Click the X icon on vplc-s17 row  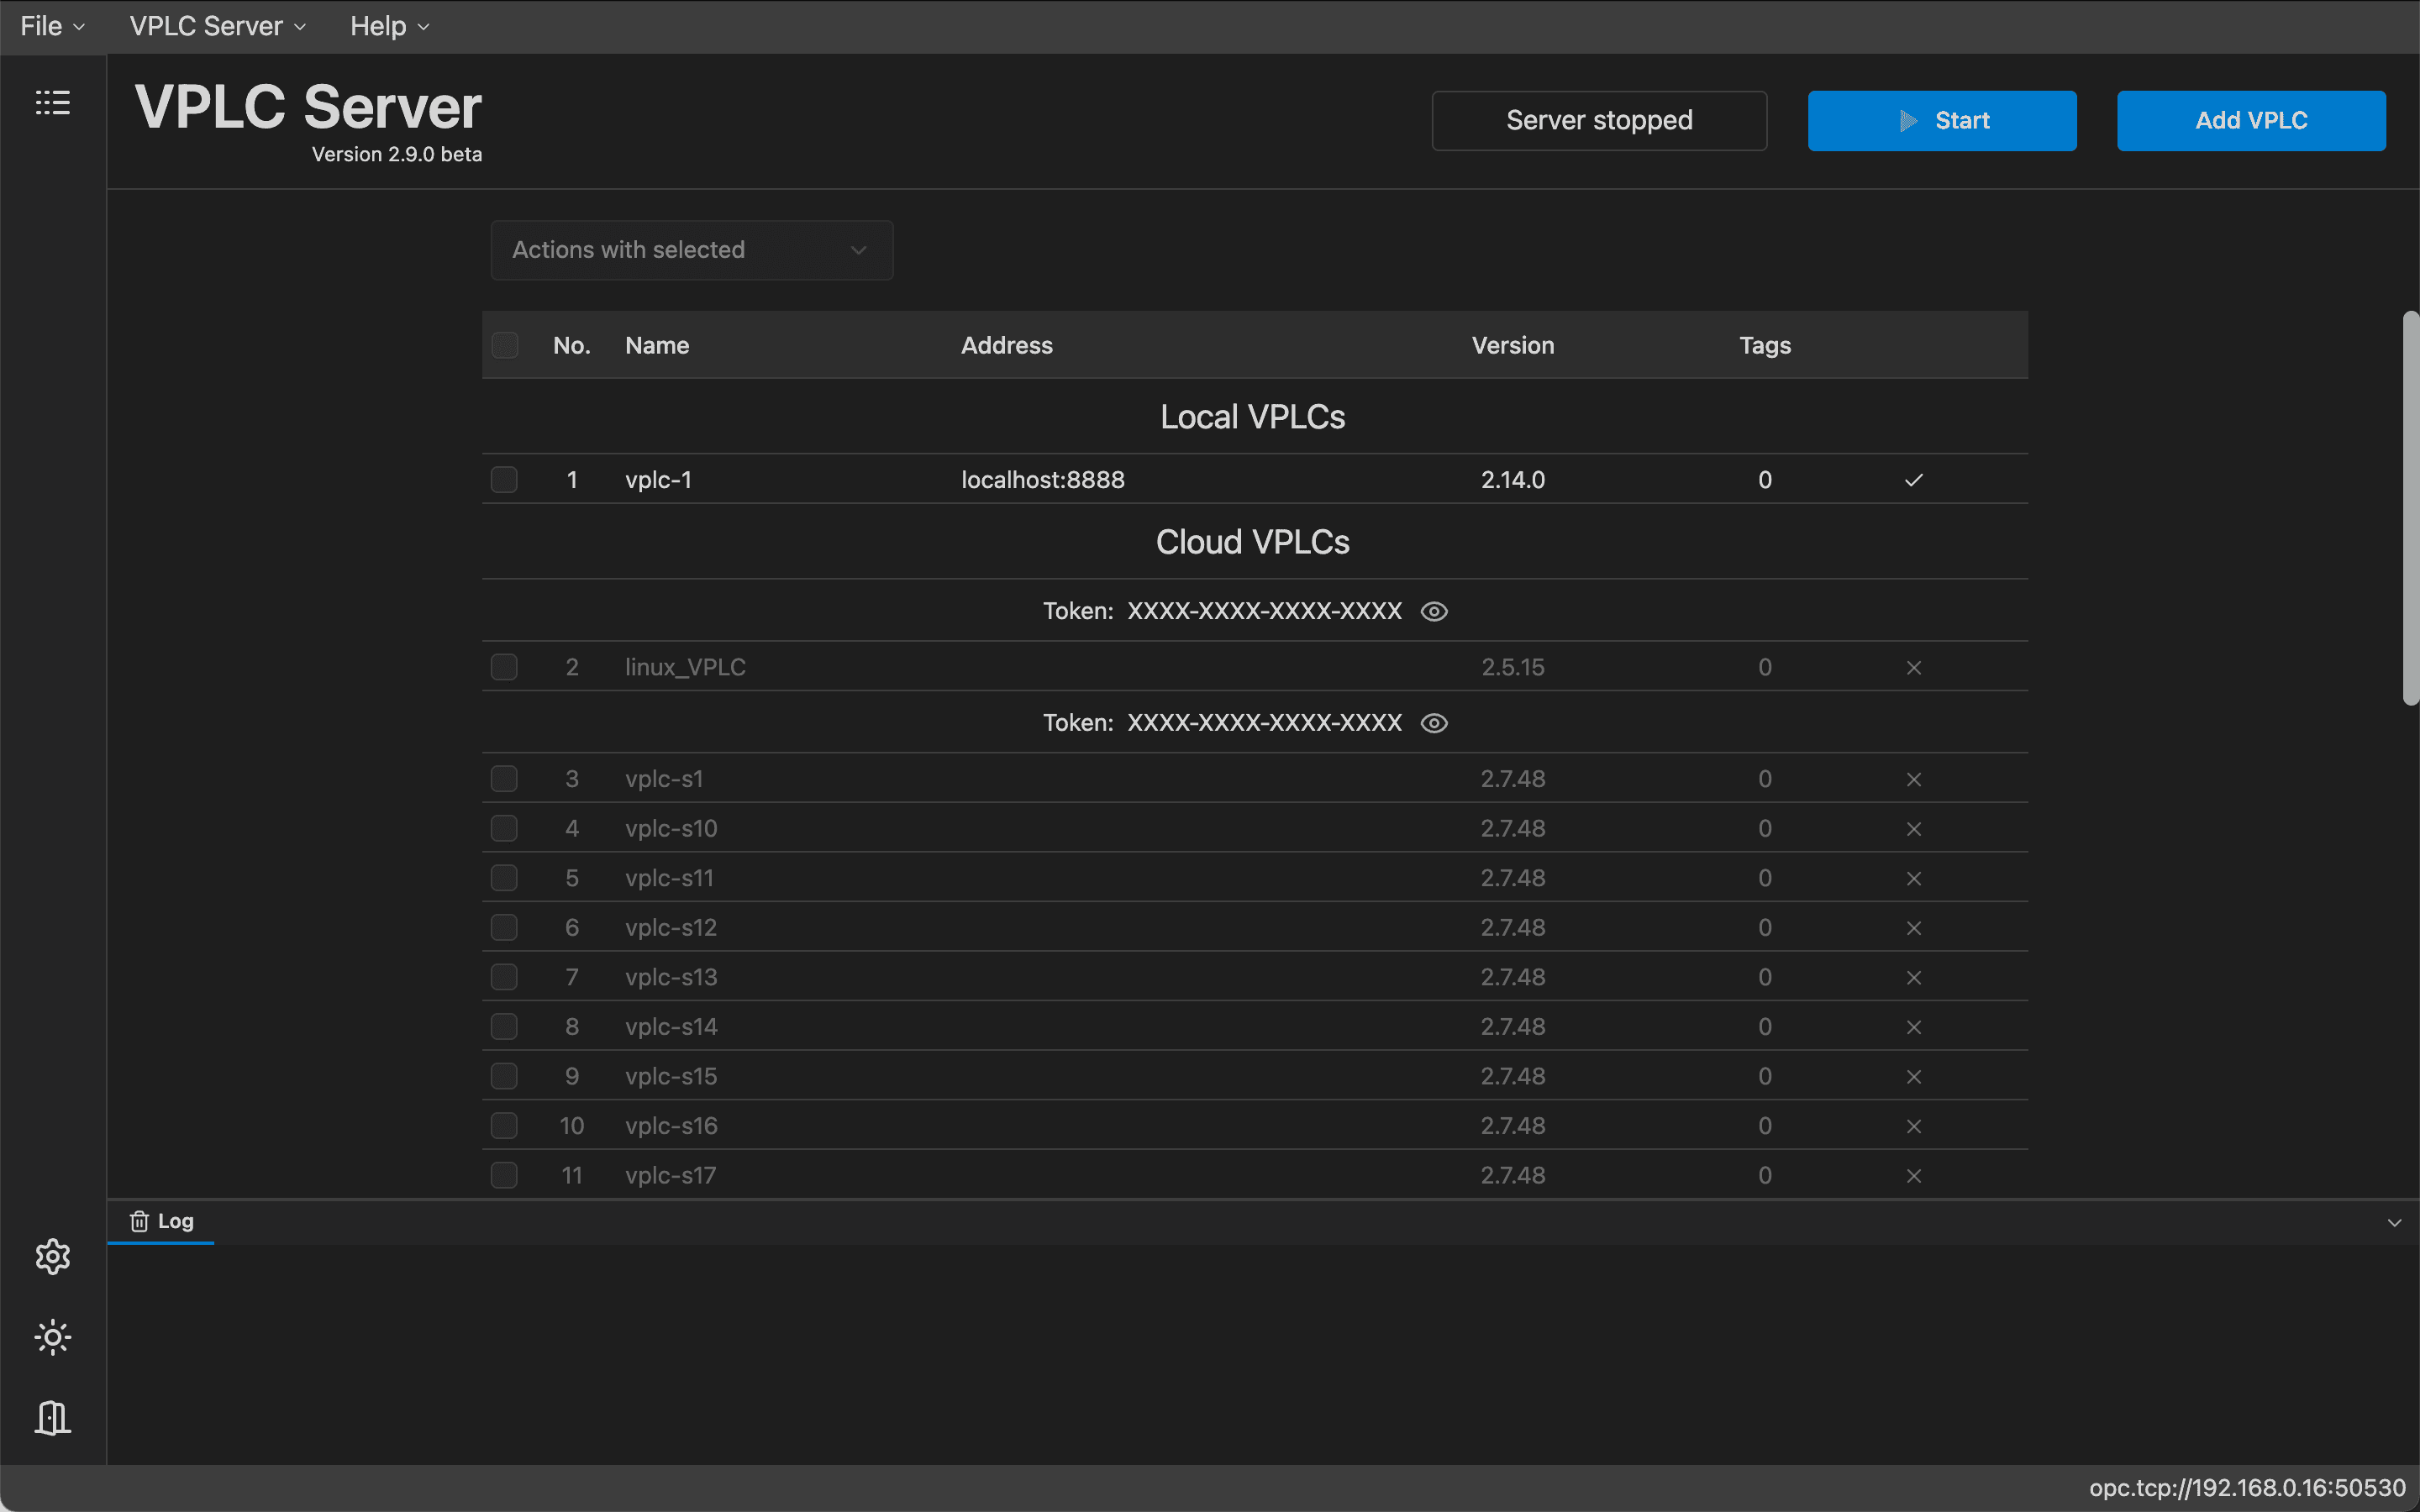(1914, 1176)
